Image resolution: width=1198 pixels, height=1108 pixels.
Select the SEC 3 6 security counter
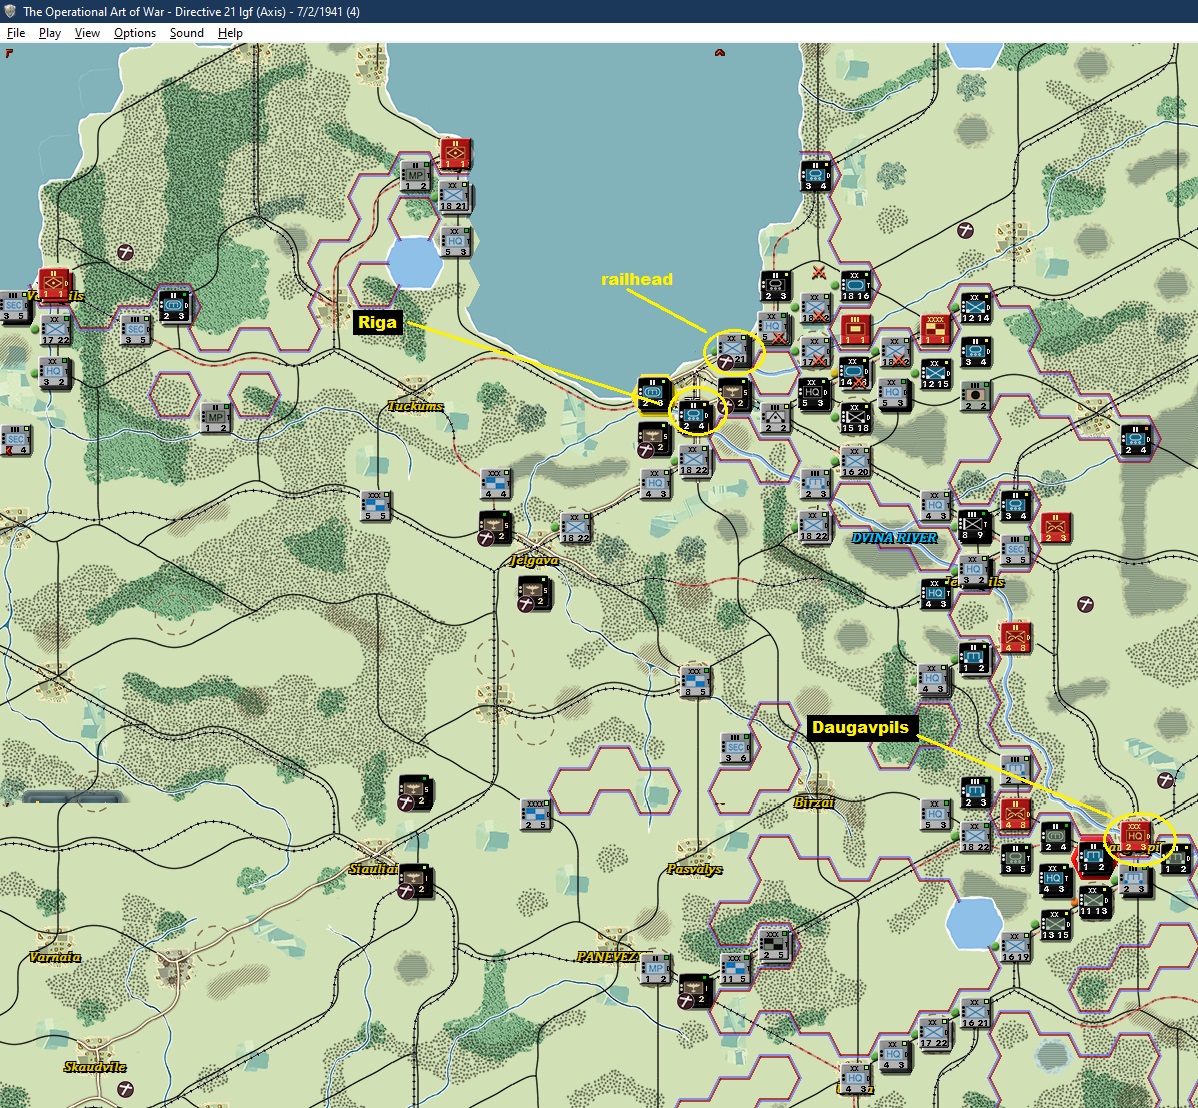pos(737,747)
